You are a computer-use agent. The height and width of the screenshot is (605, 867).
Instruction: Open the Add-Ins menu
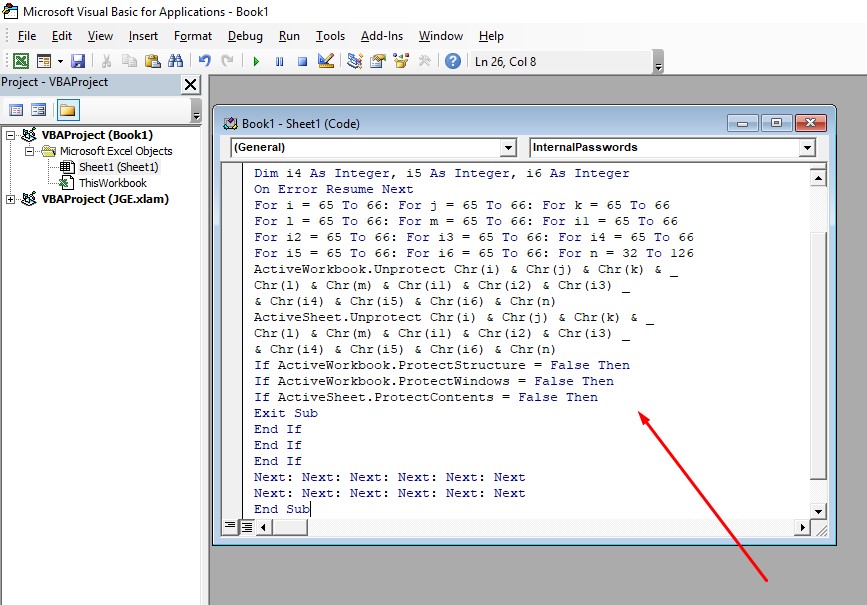[x=382, y=36]
